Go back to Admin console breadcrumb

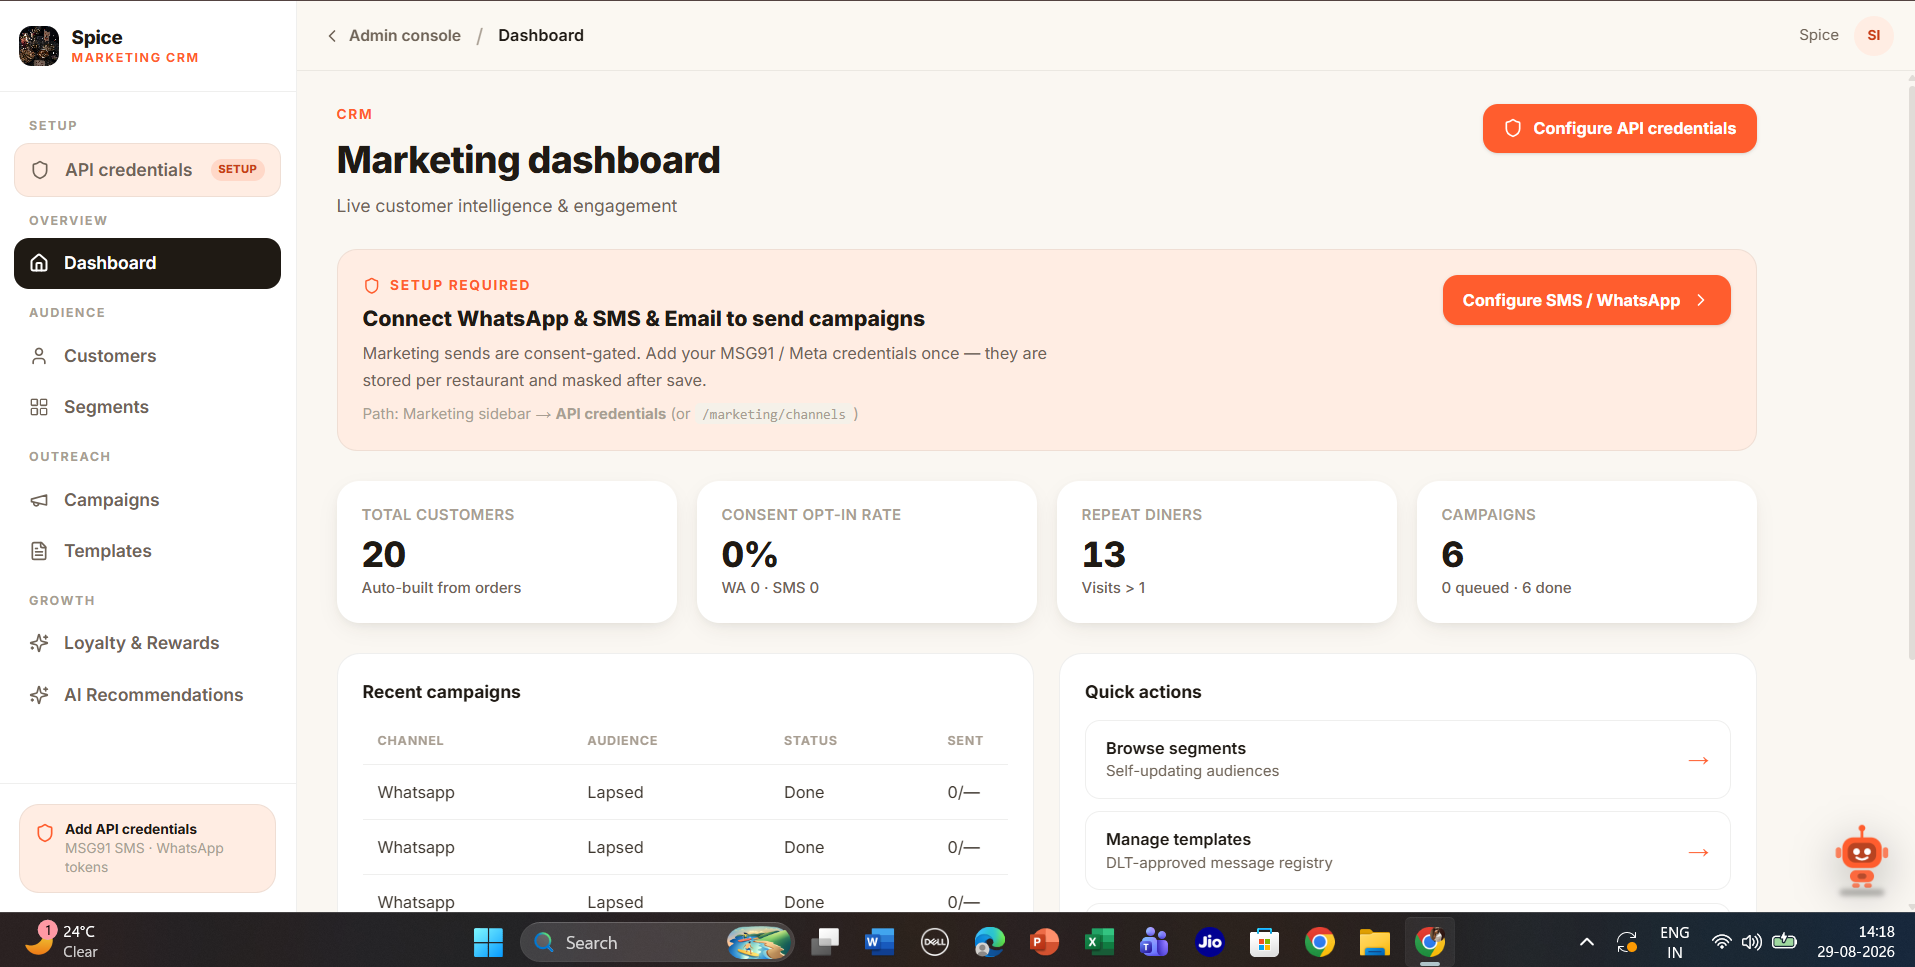404,36
